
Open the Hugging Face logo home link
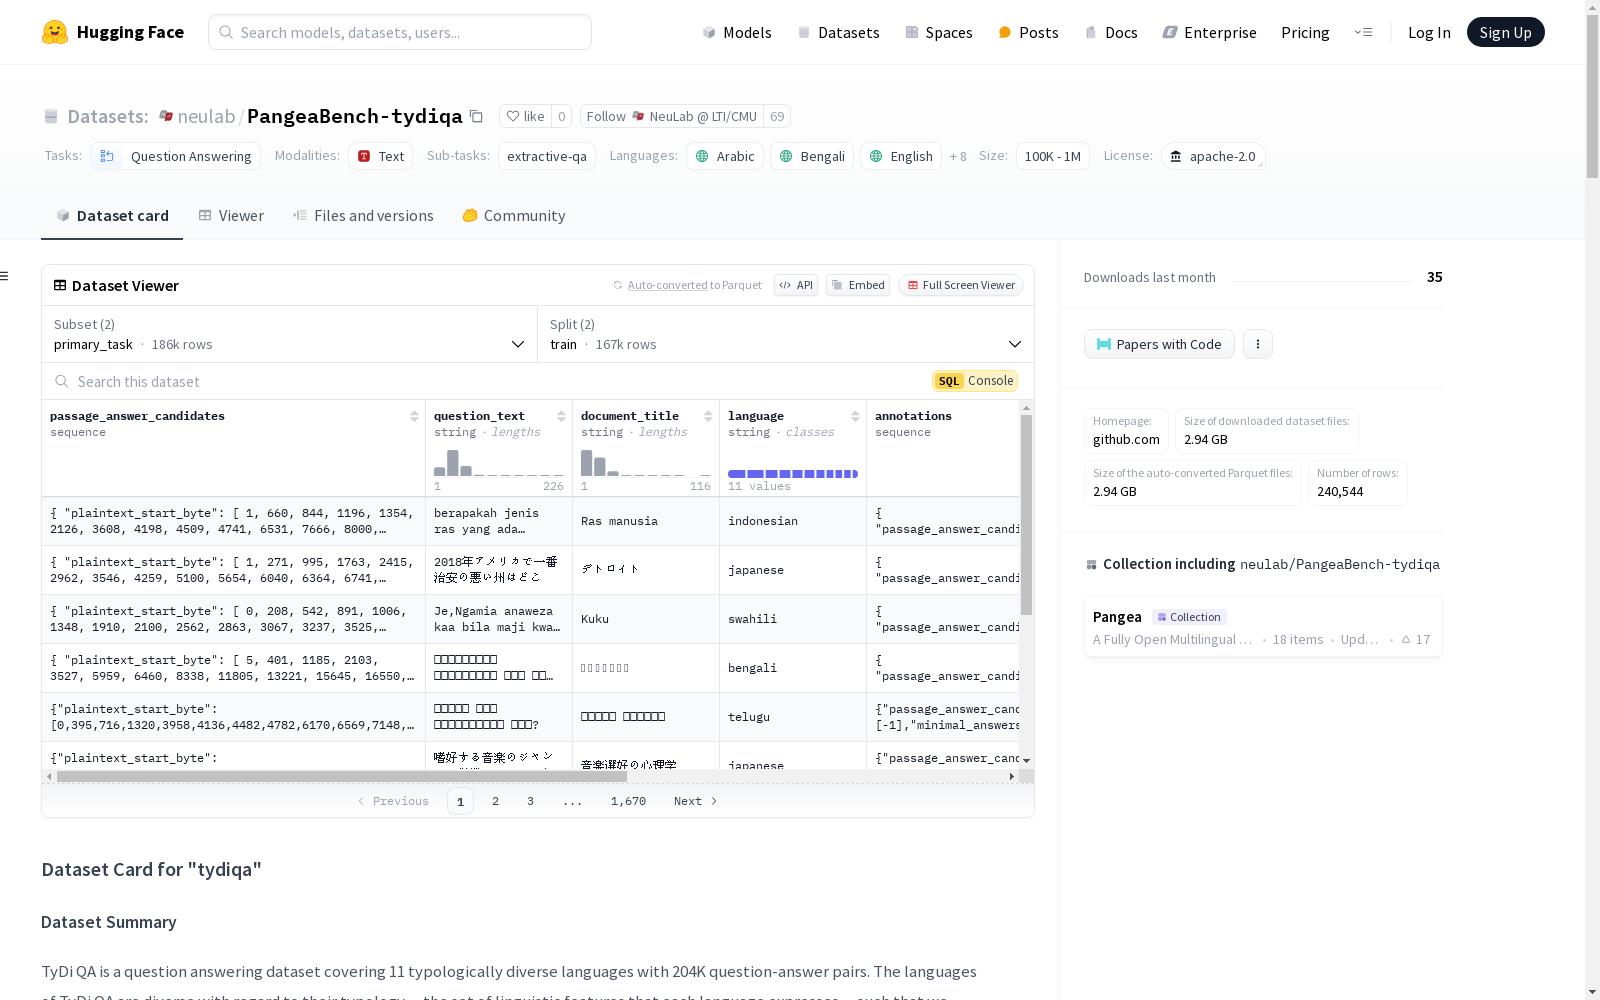[x=113, y=32]
